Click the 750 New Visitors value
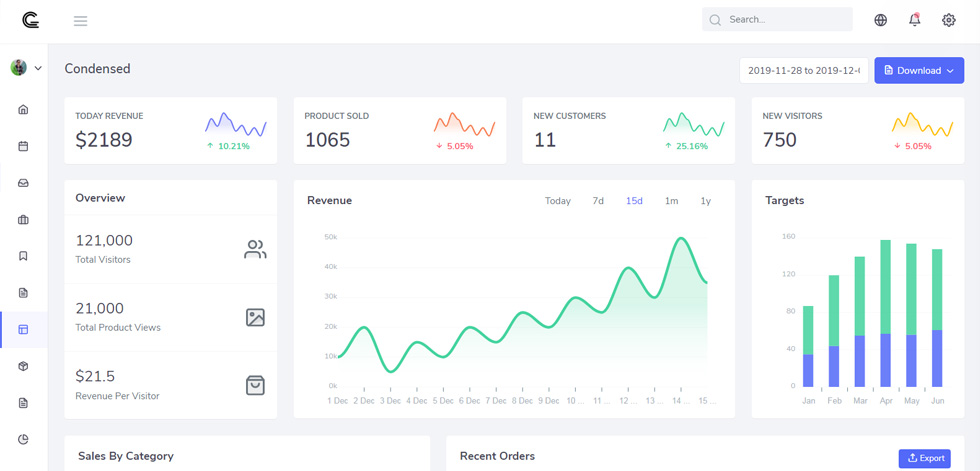 (779, 139)
